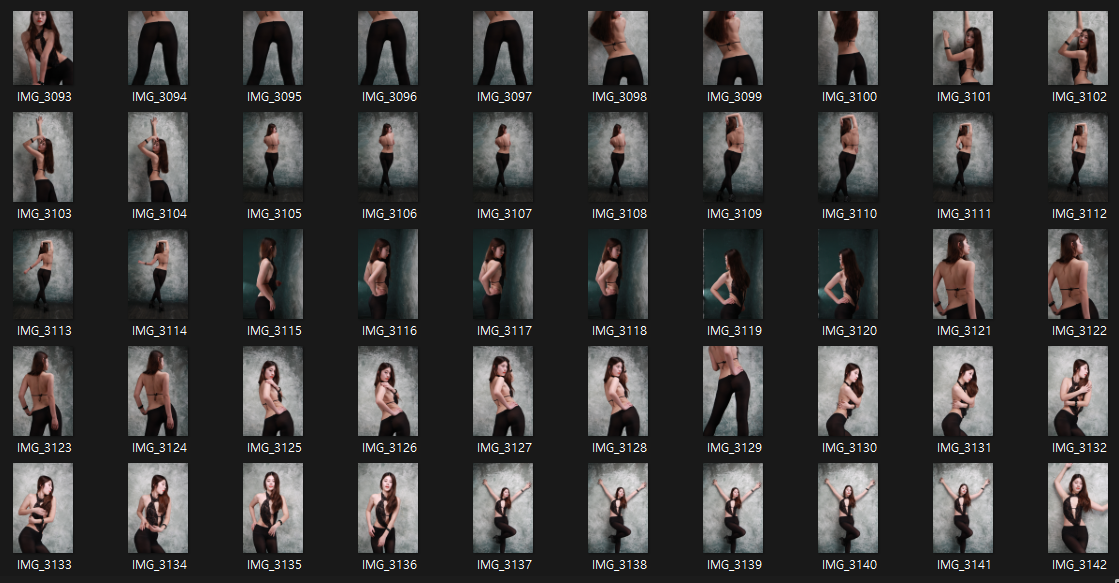
Task: Select the IMG_3098 thumbnail
Action: point(618,48)
